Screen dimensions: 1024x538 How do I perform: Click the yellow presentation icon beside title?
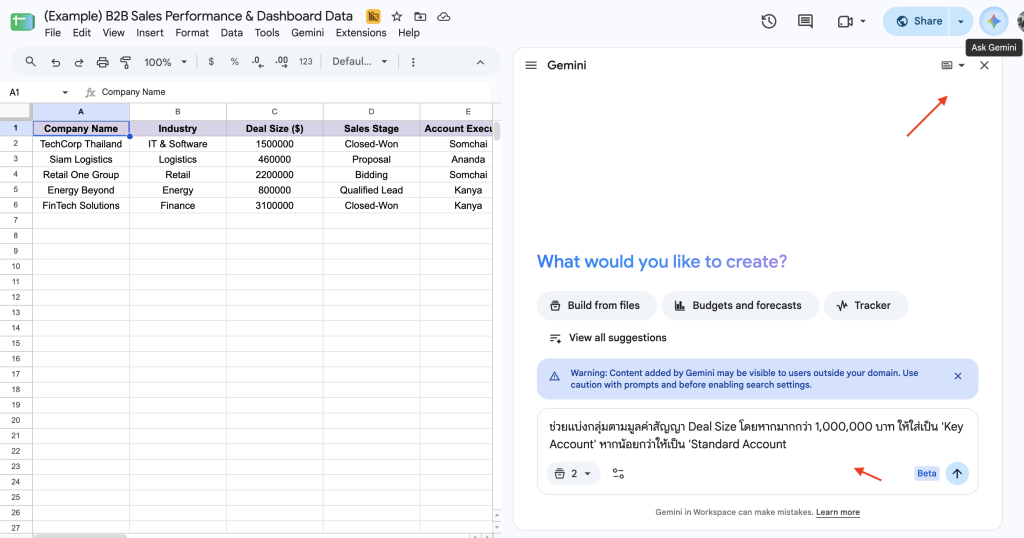(373, 16)
